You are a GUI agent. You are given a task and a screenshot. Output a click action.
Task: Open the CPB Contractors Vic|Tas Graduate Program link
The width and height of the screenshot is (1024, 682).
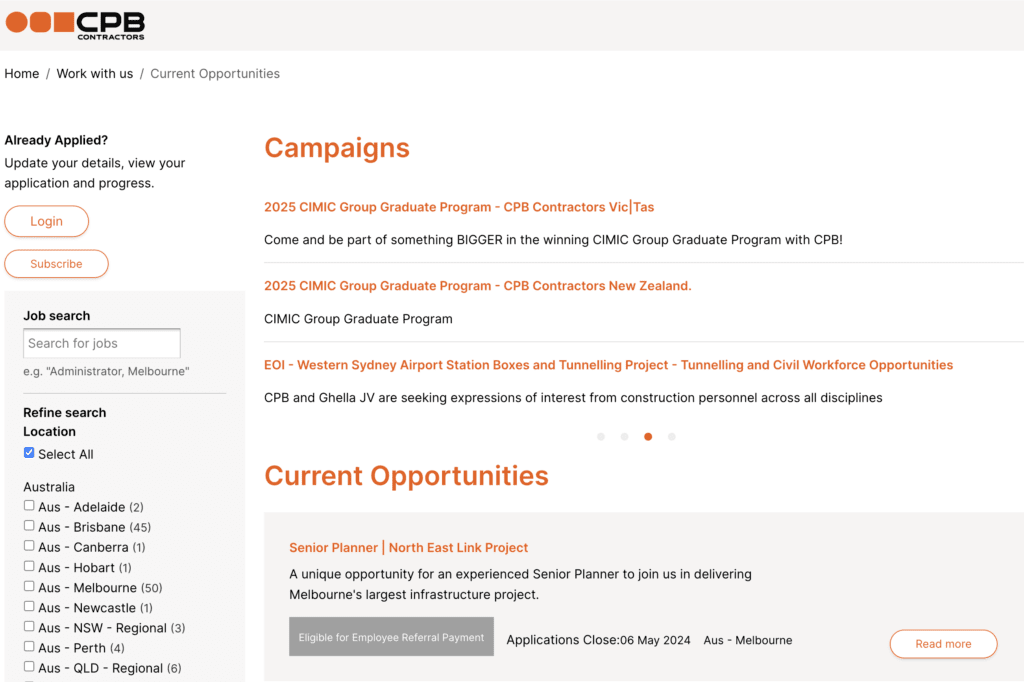tap(459, 207)
